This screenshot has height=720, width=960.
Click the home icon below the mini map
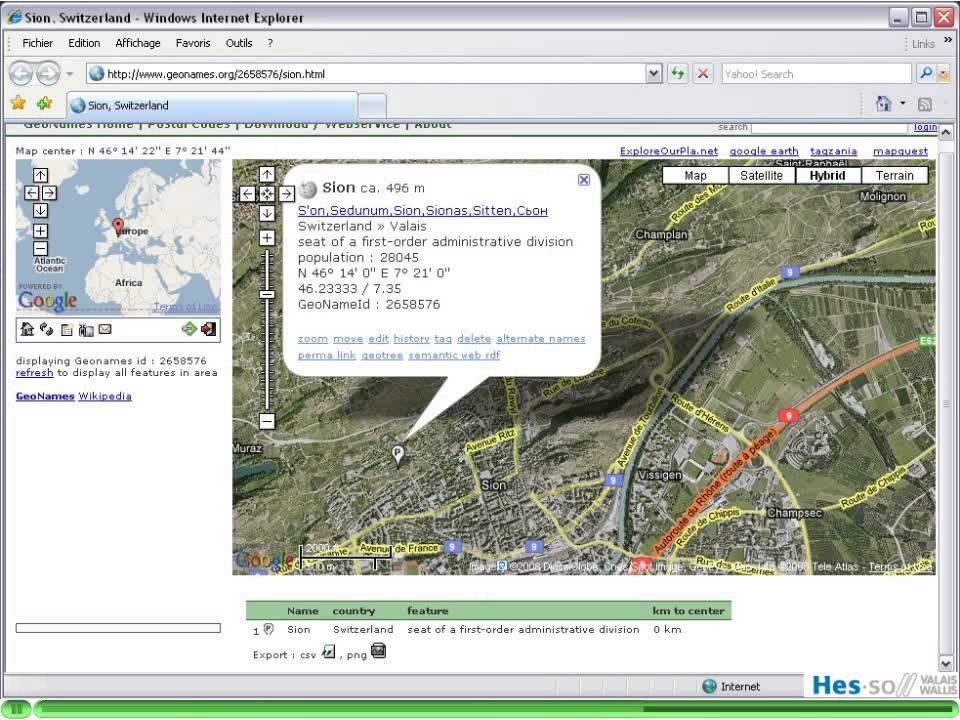coord(27,329)
